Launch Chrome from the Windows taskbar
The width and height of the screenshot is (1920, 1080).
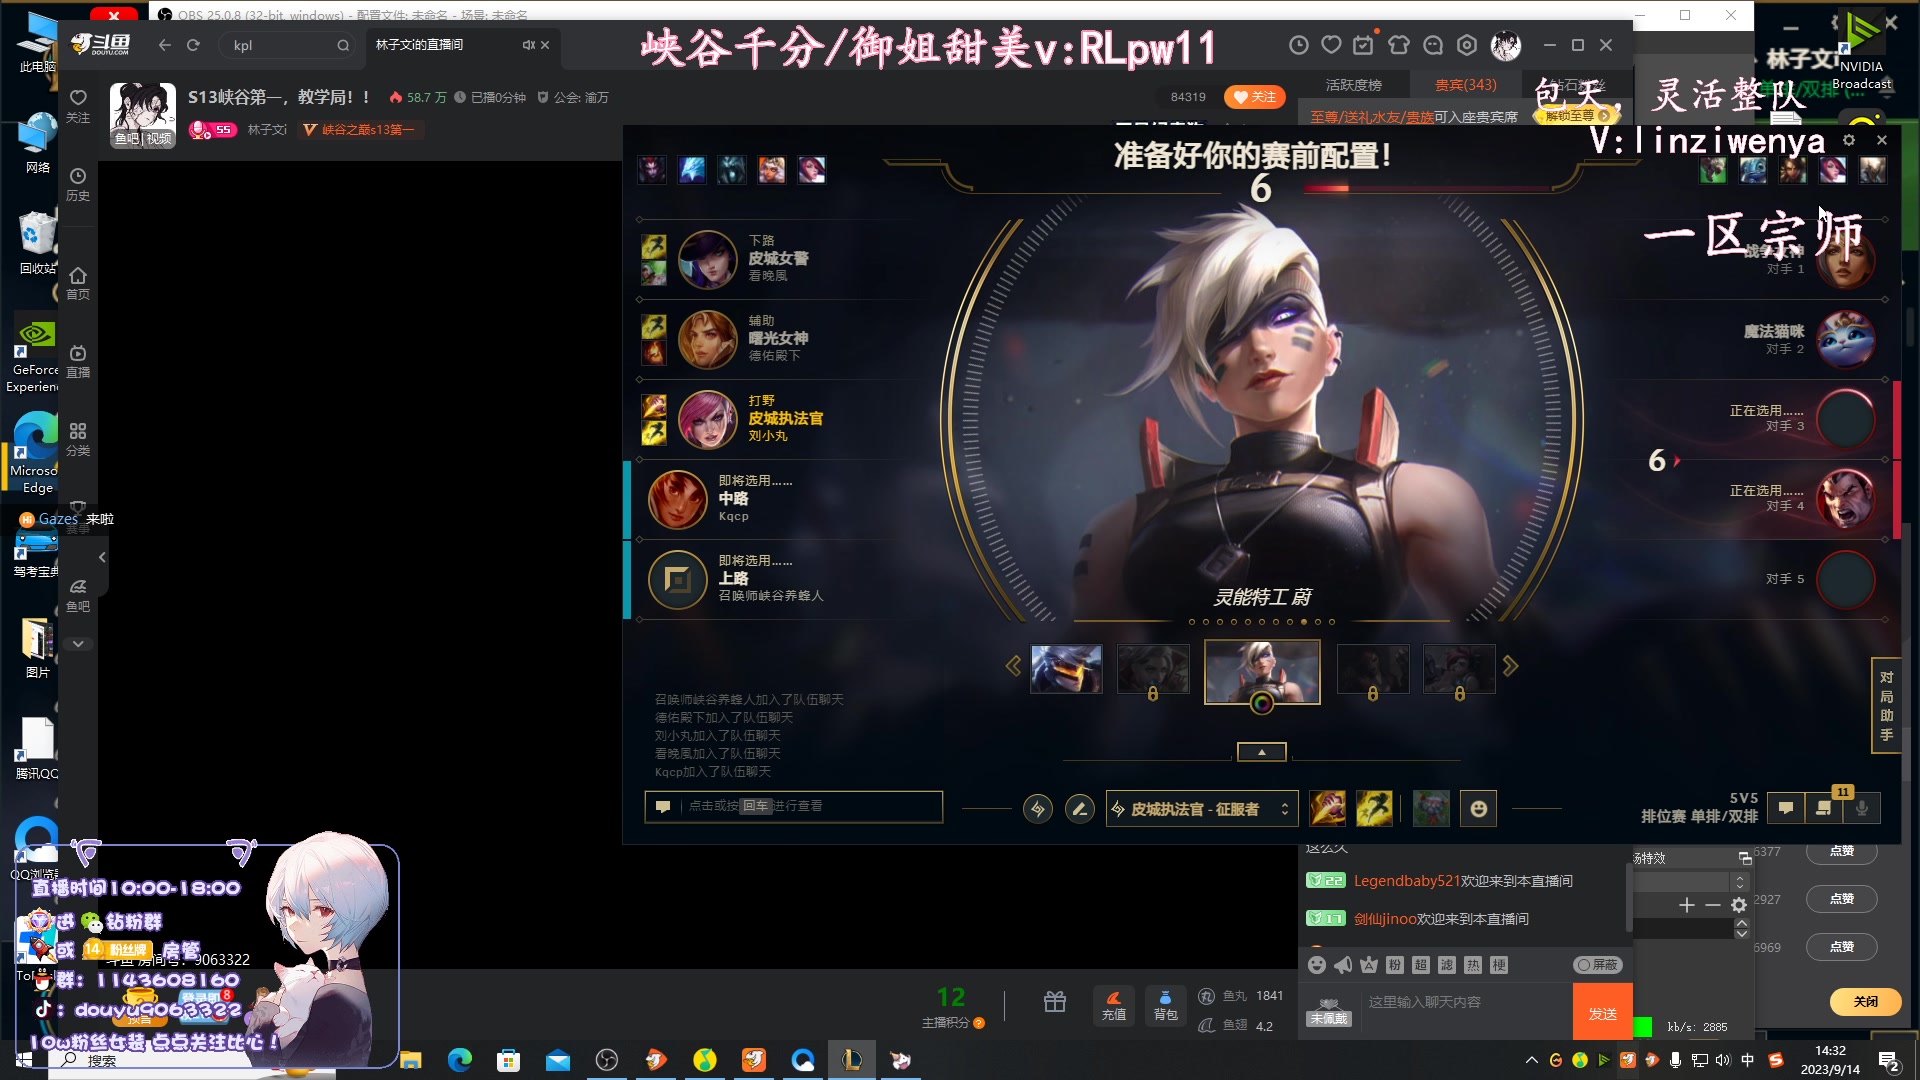coord(459,1059)
